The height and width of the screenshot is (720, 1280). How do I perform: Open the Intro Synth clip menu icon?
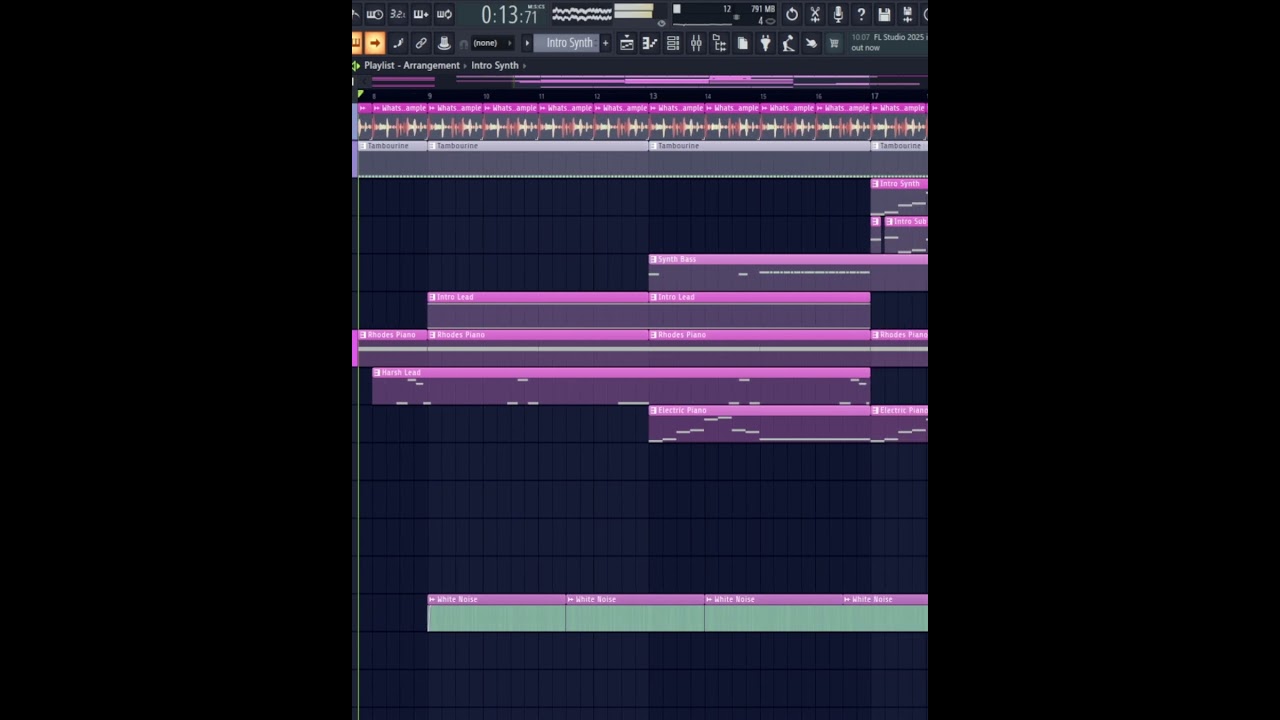(875, 184)
